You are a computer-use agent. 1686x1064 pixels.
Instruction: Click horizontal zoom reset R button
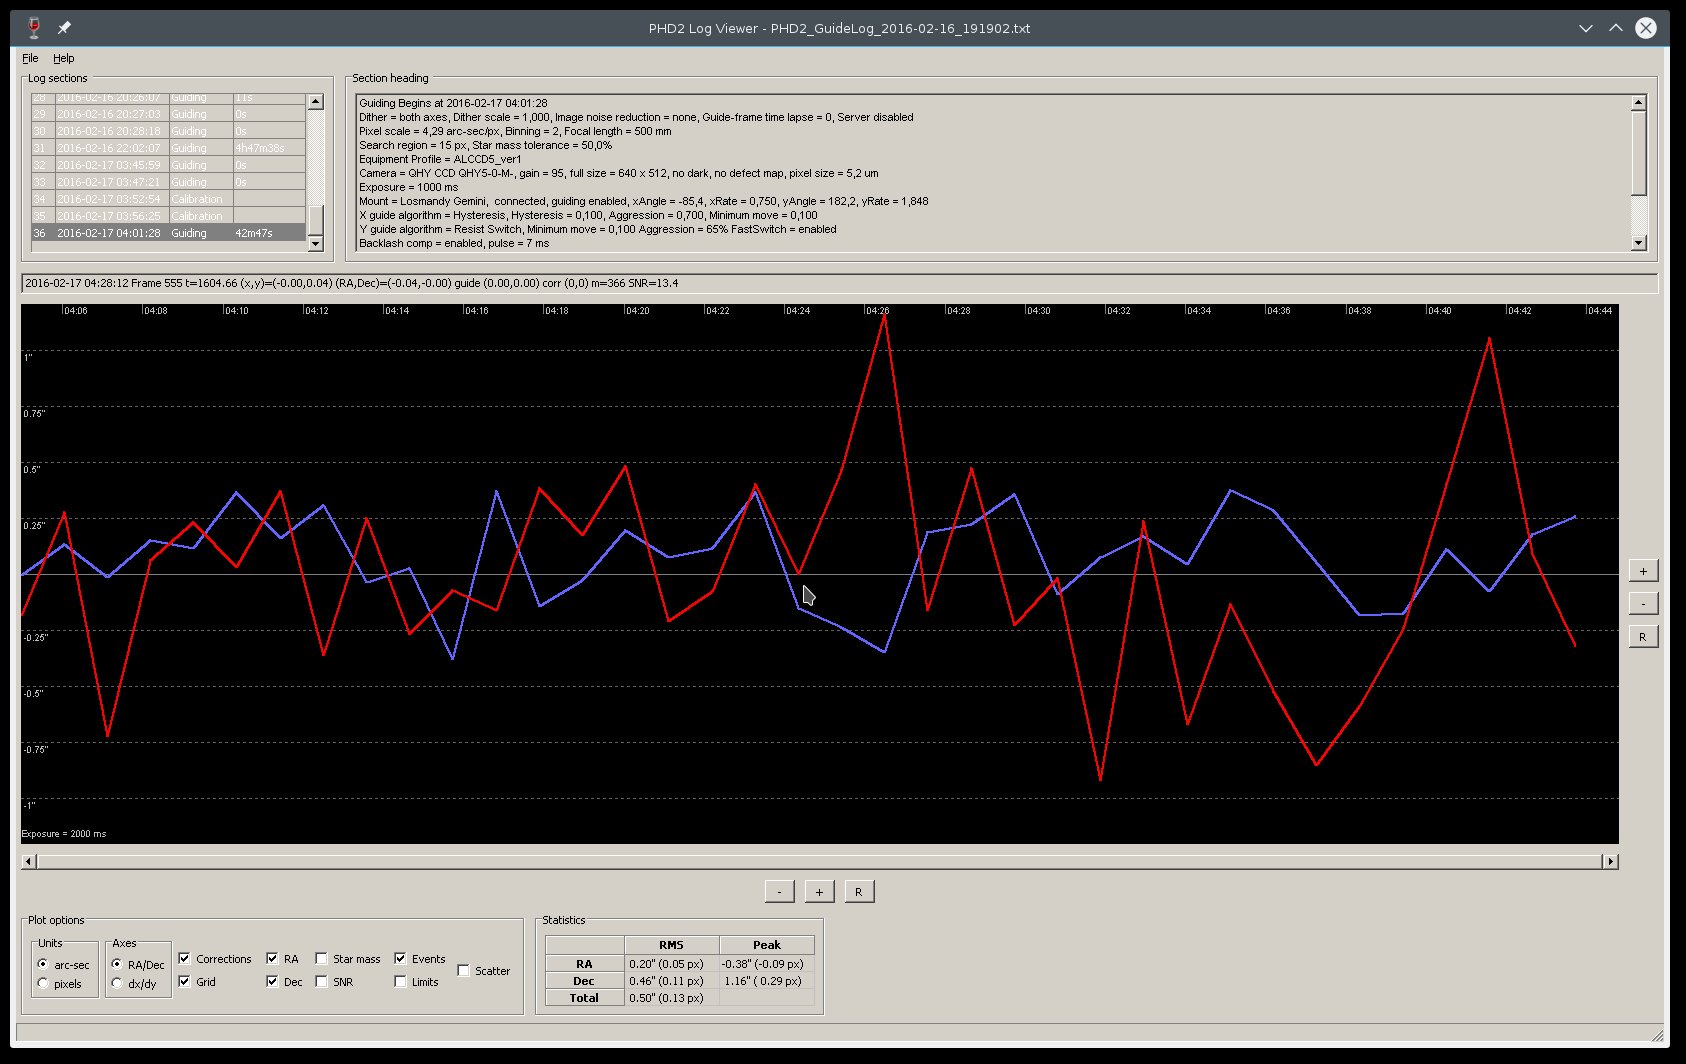pos(859,892)
